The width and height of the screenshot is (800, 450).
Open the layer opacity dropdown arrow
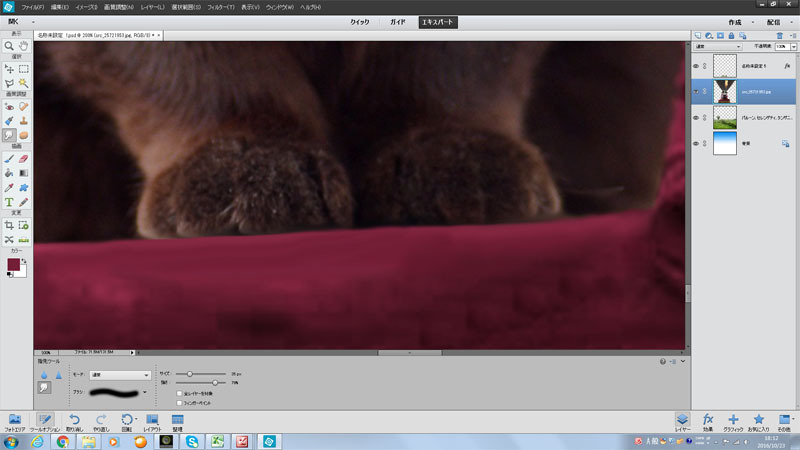click(x=794, y=46)
